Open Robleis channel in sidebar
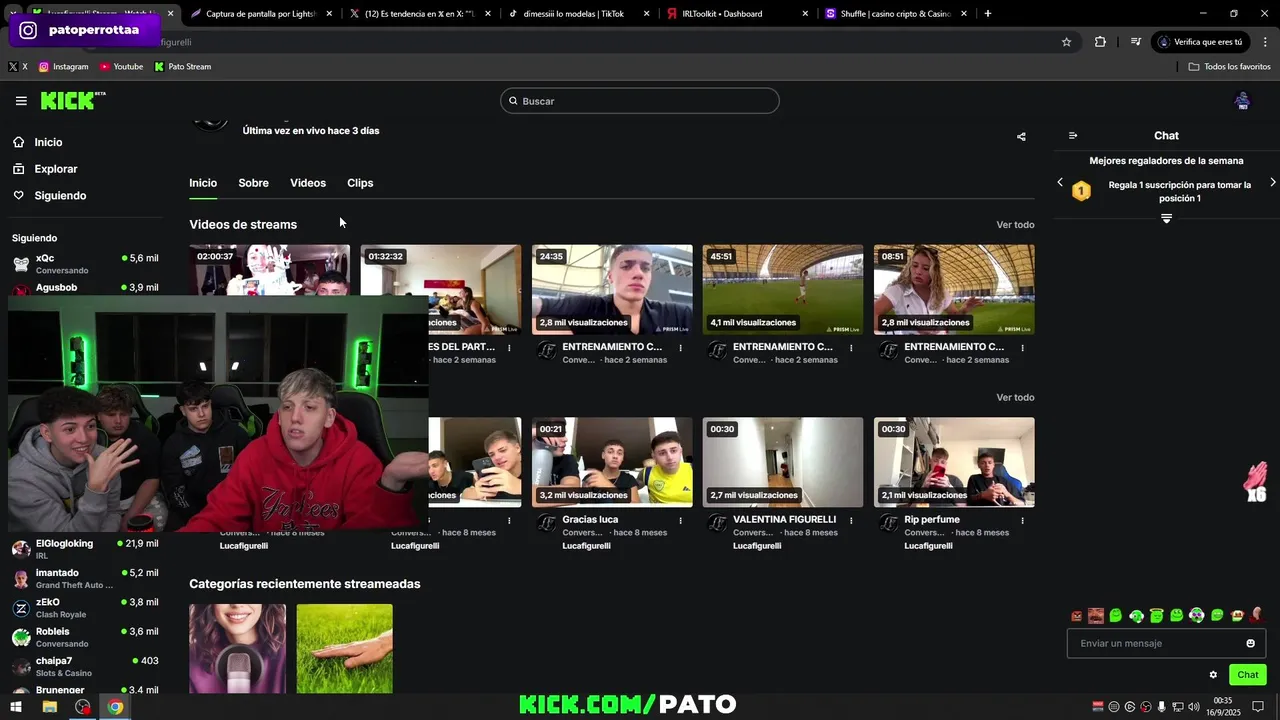 (84, 637)
